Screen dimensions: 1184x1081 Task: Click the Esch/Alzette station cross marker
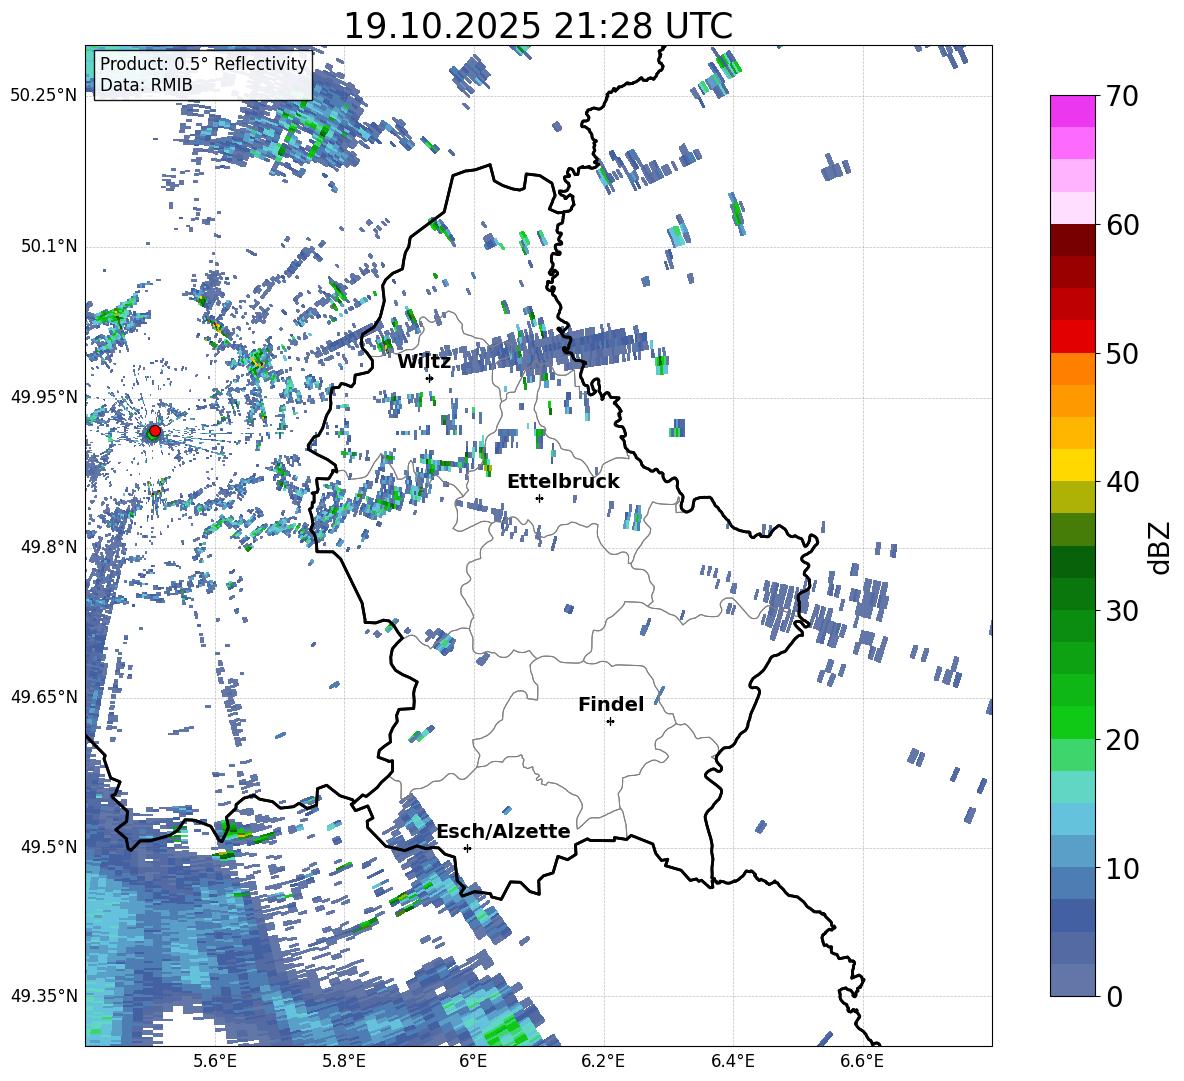(467, 848)
